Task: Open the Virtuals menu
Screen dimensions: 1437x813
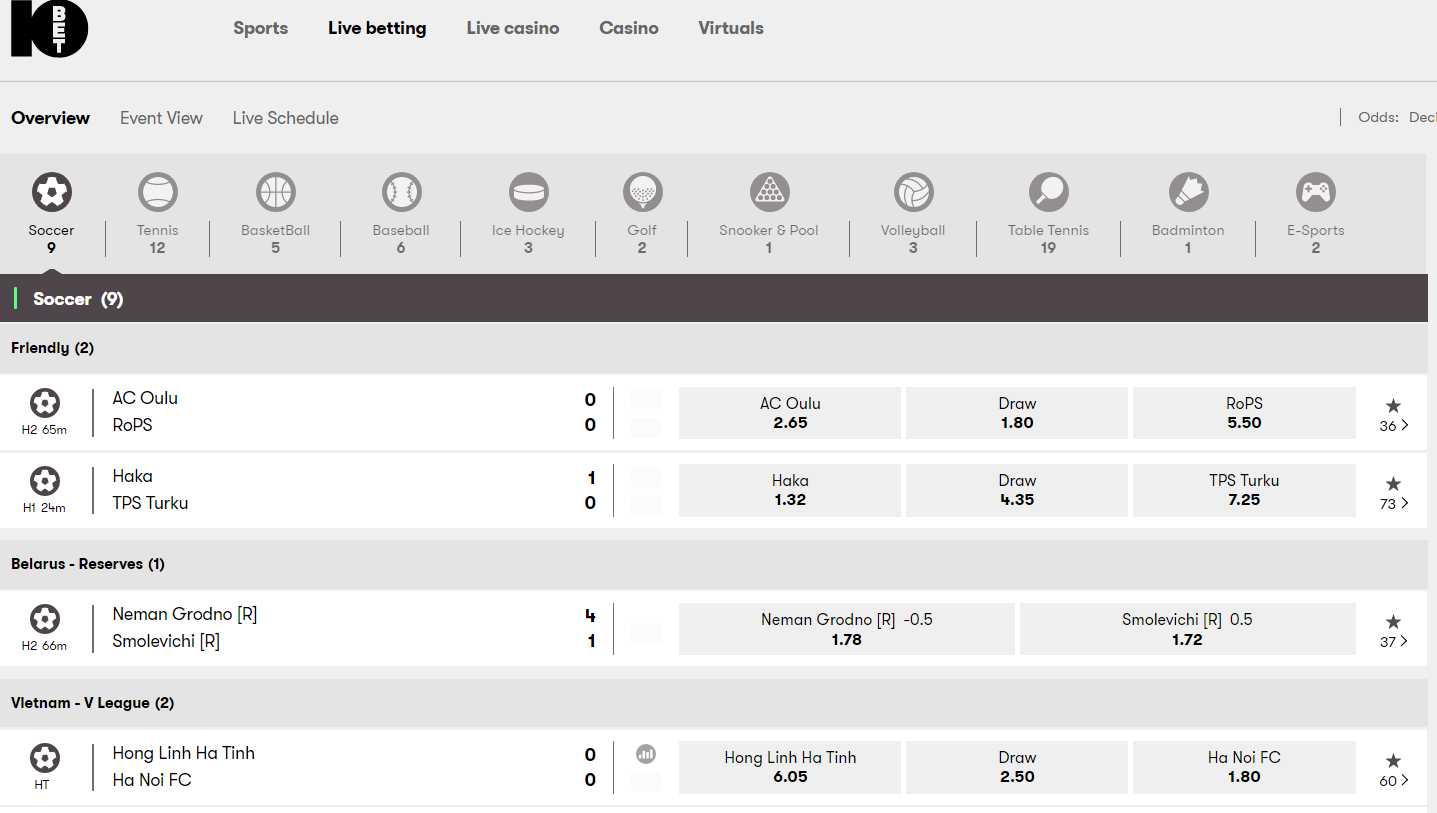Action: 731,28
